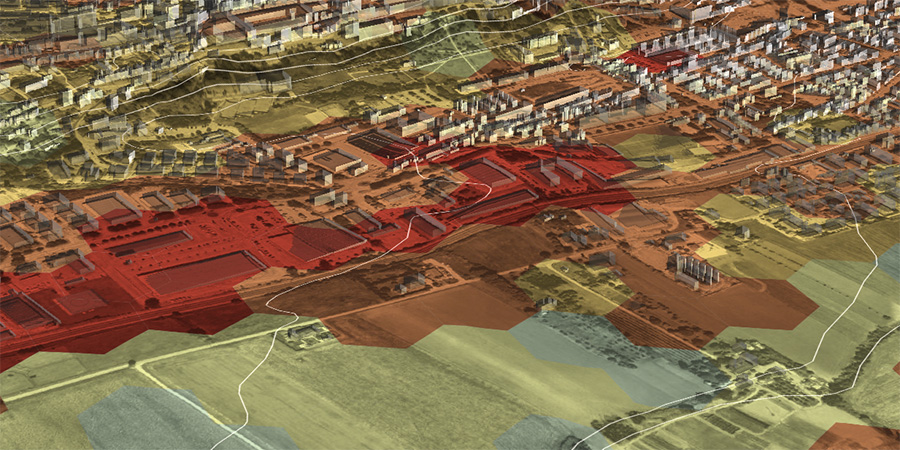The width and height of the screenshot is (900, 450).
Task: Select the dark brown overlay zone in the center
Action: [x=400, y=300]
